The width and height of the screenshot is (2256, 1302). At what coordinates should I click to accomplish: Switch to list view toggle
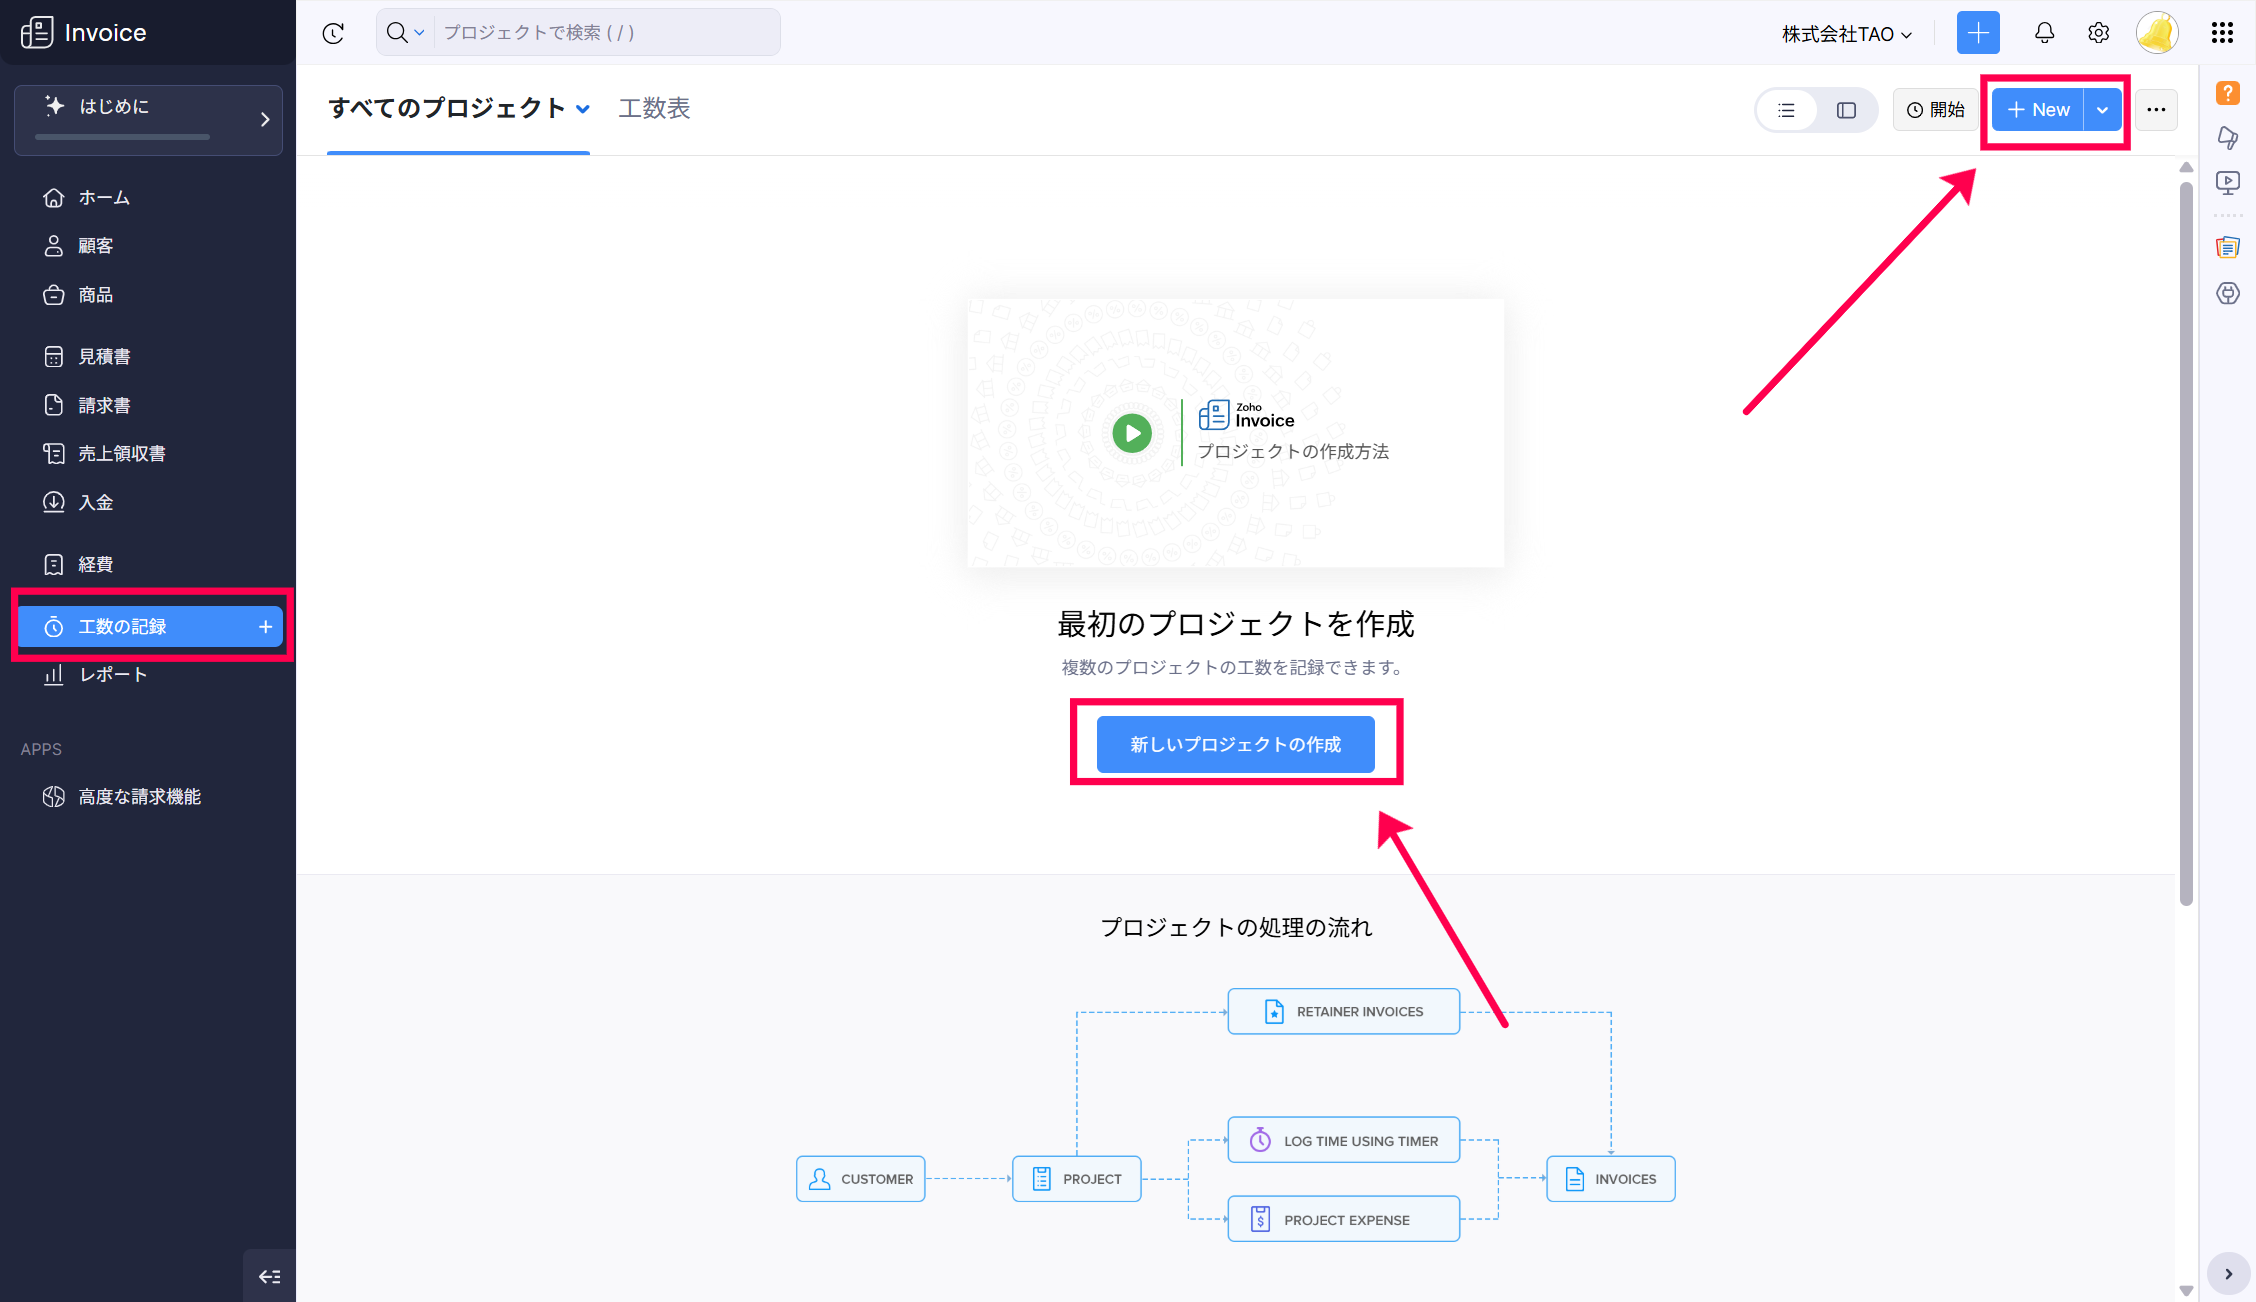tap(1786, 110)
